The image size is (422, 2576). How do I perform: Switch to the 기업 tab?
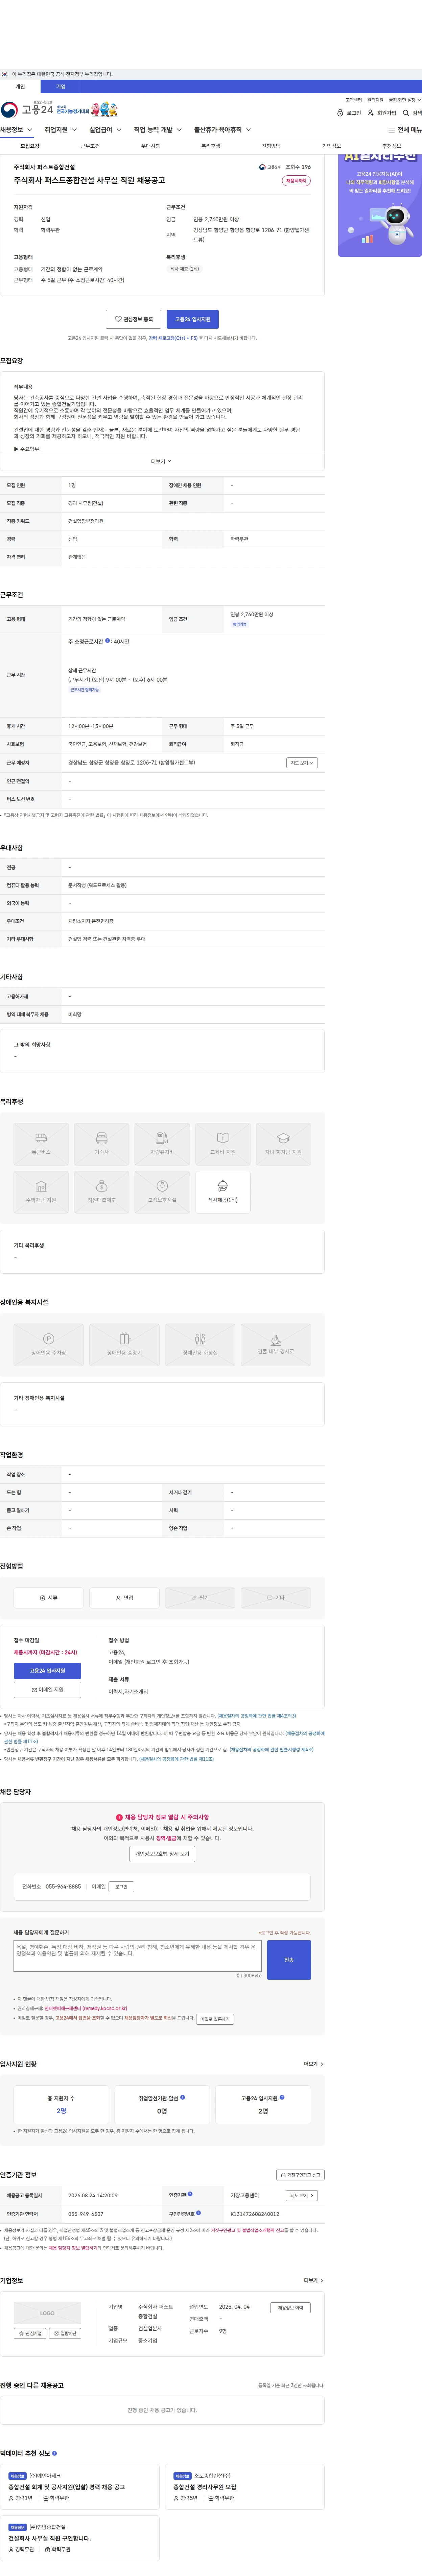click(61, 87)
